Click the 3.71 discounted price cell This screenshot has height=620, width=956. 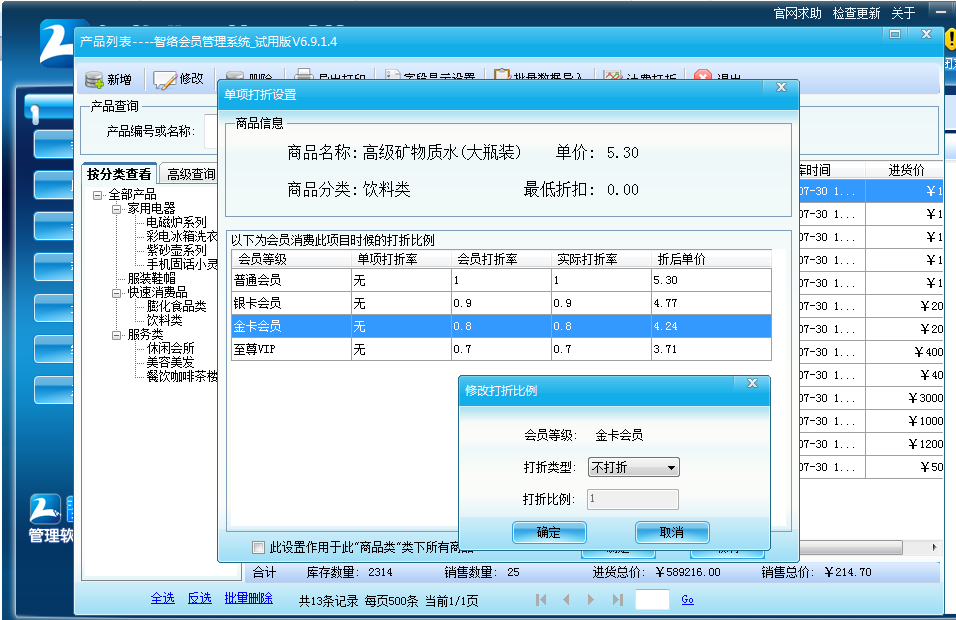712,349
